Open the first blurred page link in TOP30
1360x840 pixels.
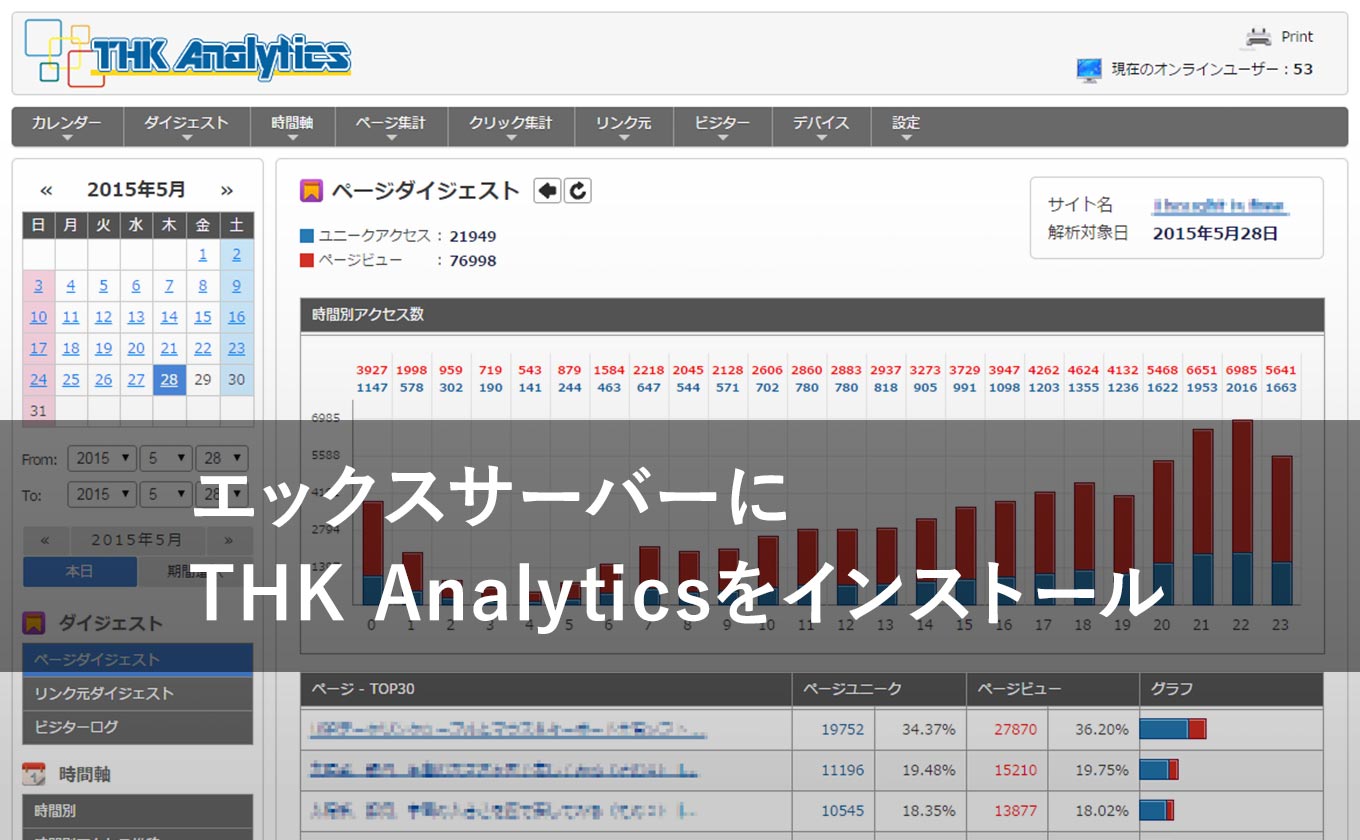pyautogui.click(x=508, y=731)
